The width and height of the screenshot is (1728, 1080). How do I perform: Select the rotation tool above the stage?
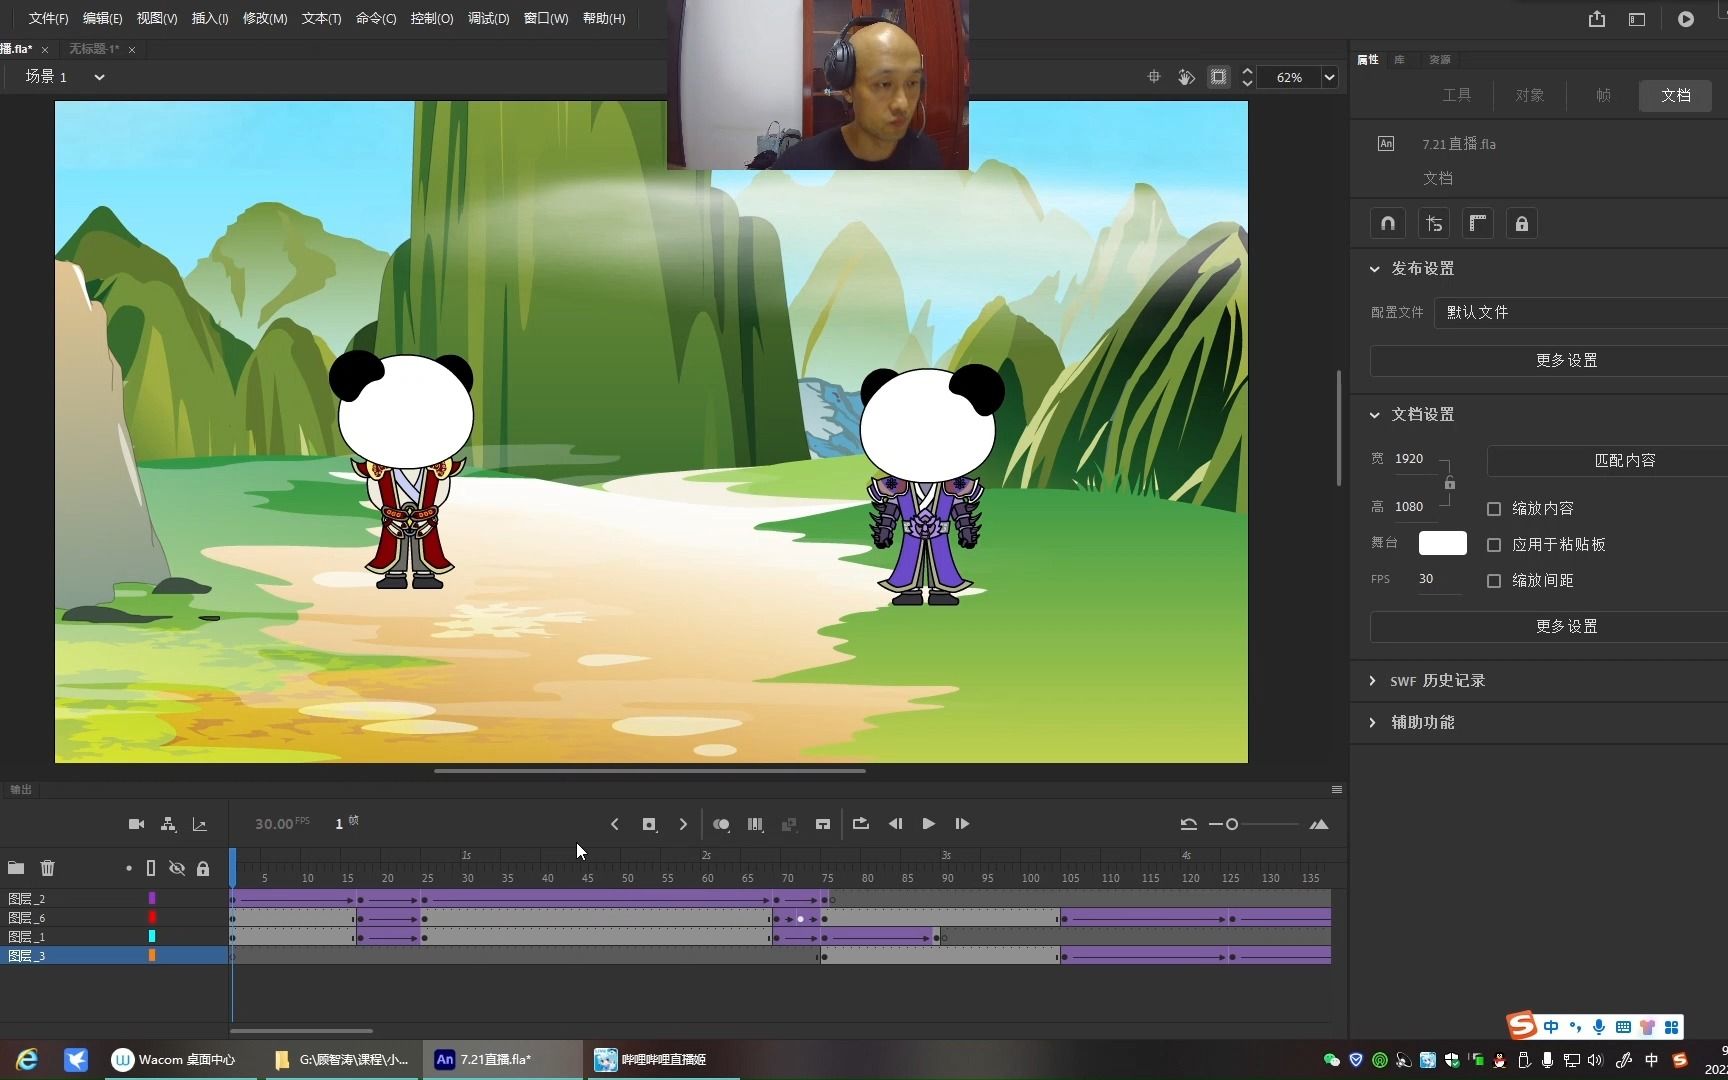pos(1186,77)
